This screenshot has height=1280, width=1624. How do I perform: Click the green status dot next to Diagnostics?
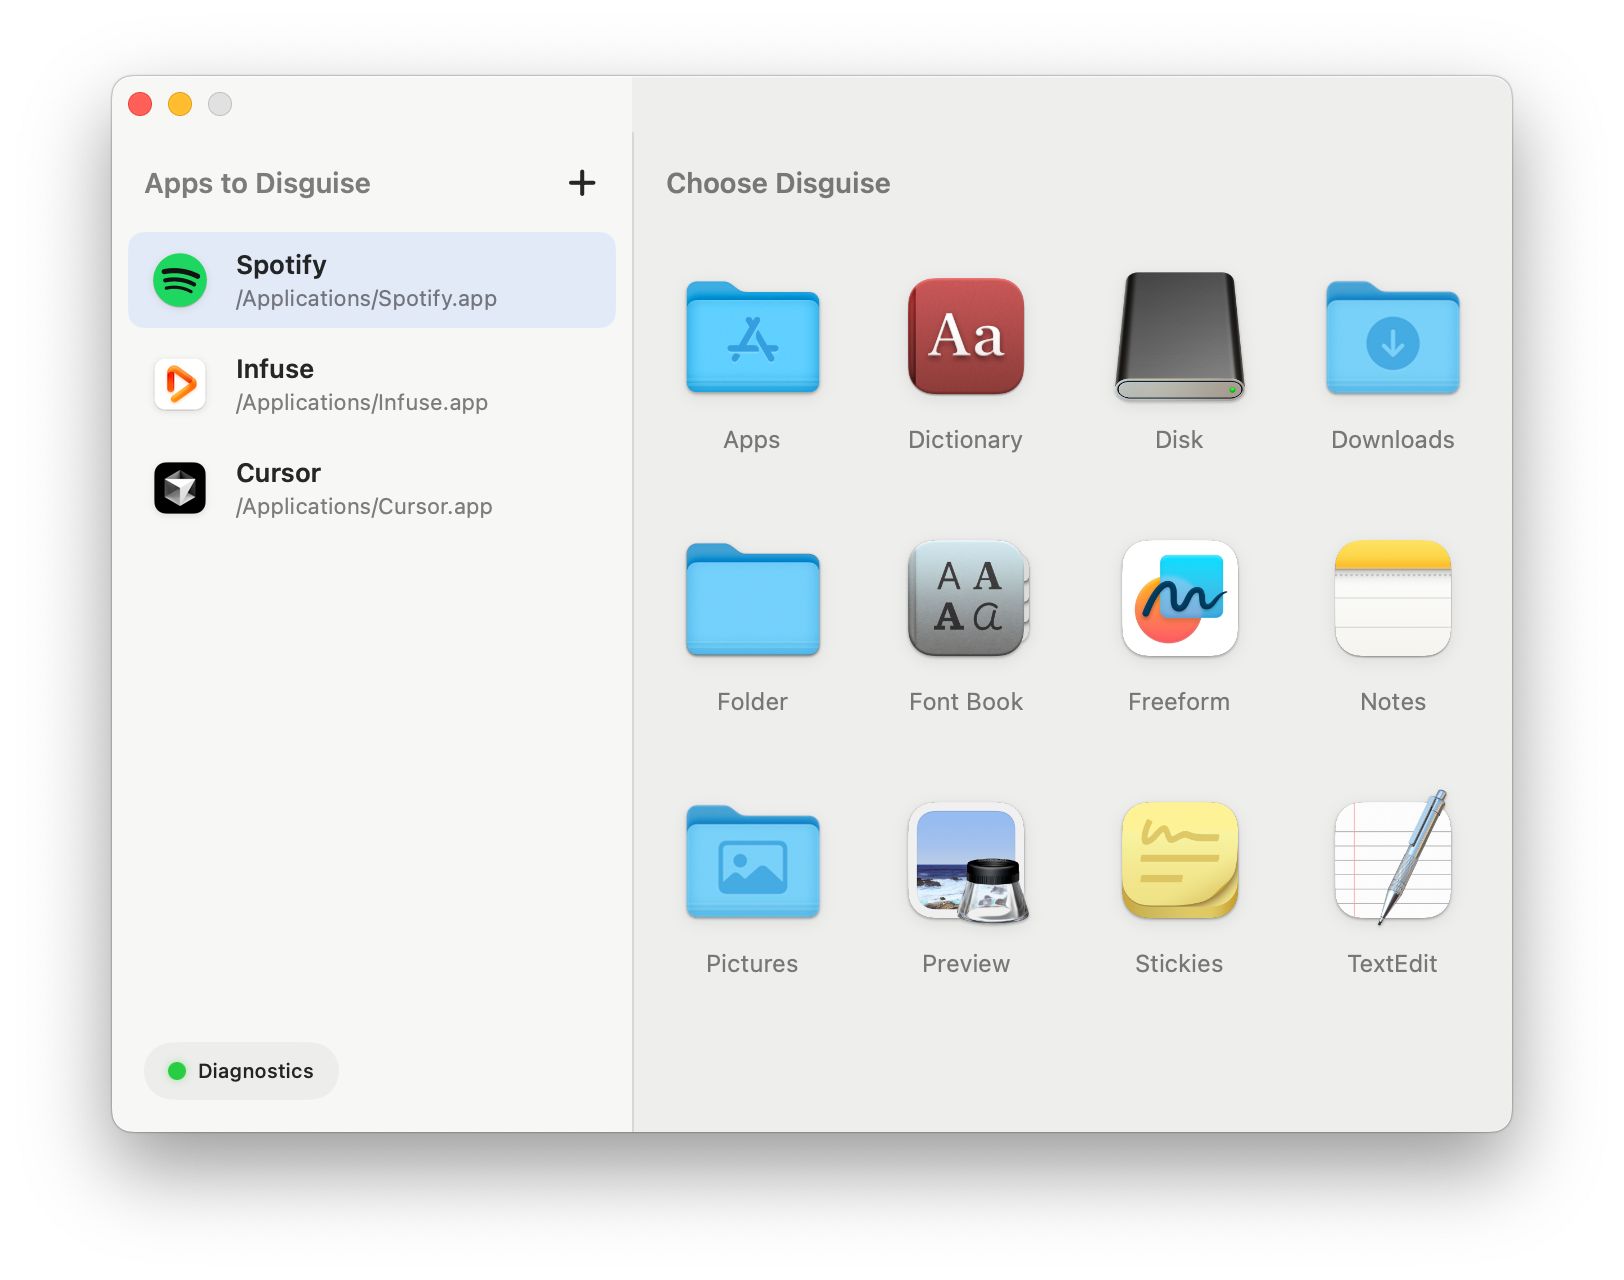coord(179,1071)
